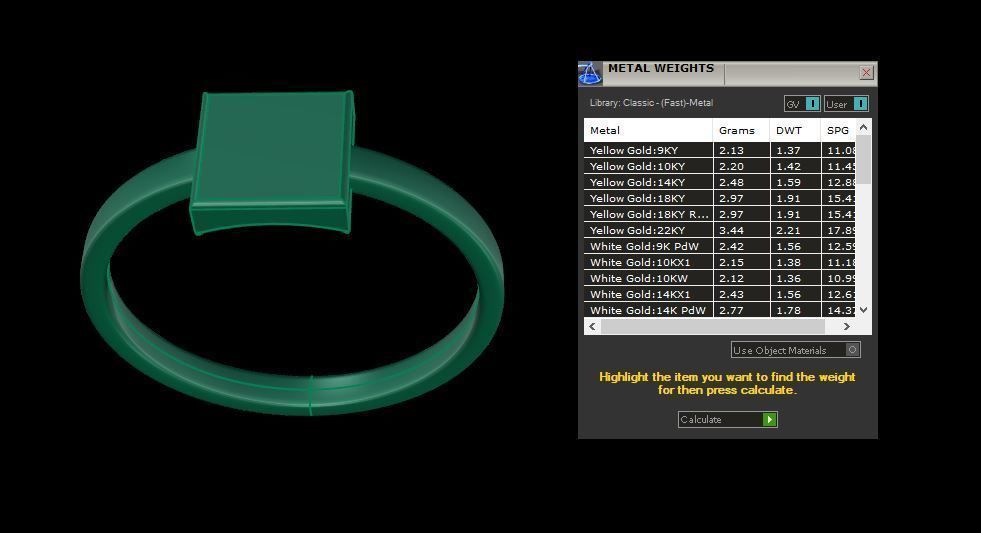Select the Yellow Gold:14KY row
This screenshot has width=981, height=533.
pyautogui.click(x=719, y=183)
